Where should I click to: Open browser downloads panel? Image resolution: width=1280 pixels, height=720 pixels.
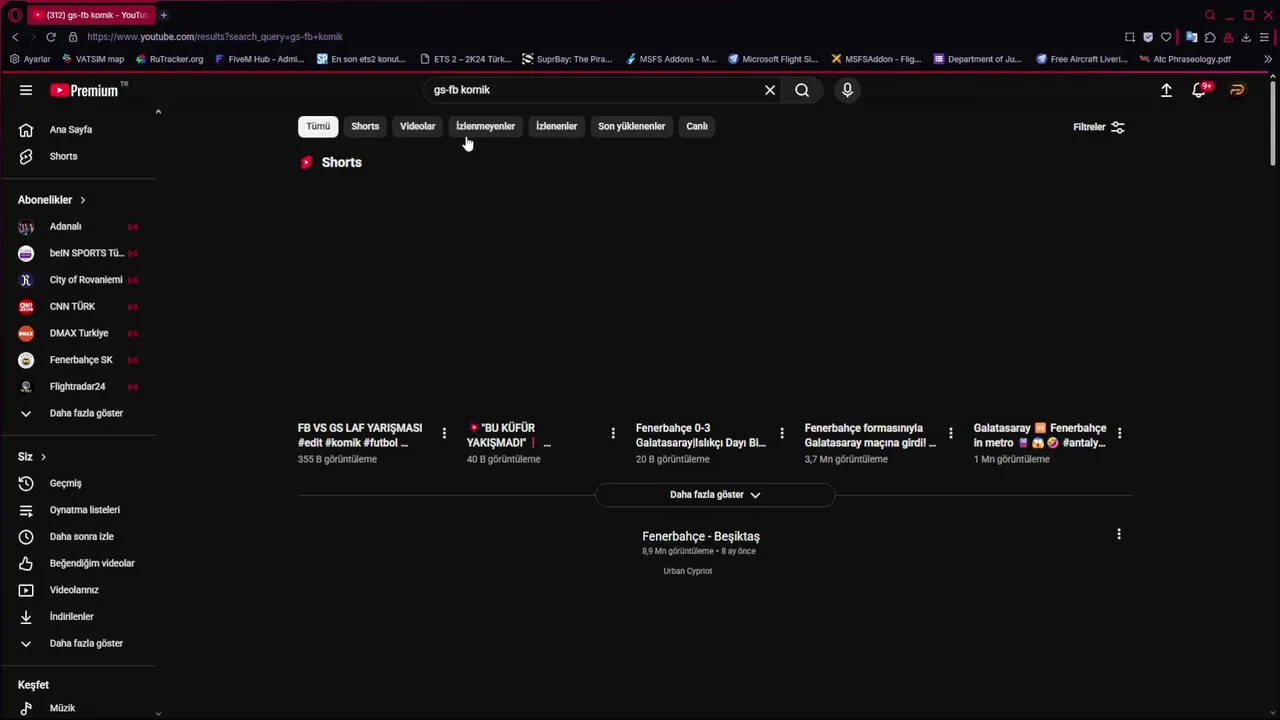click(x=1246, y=37)
